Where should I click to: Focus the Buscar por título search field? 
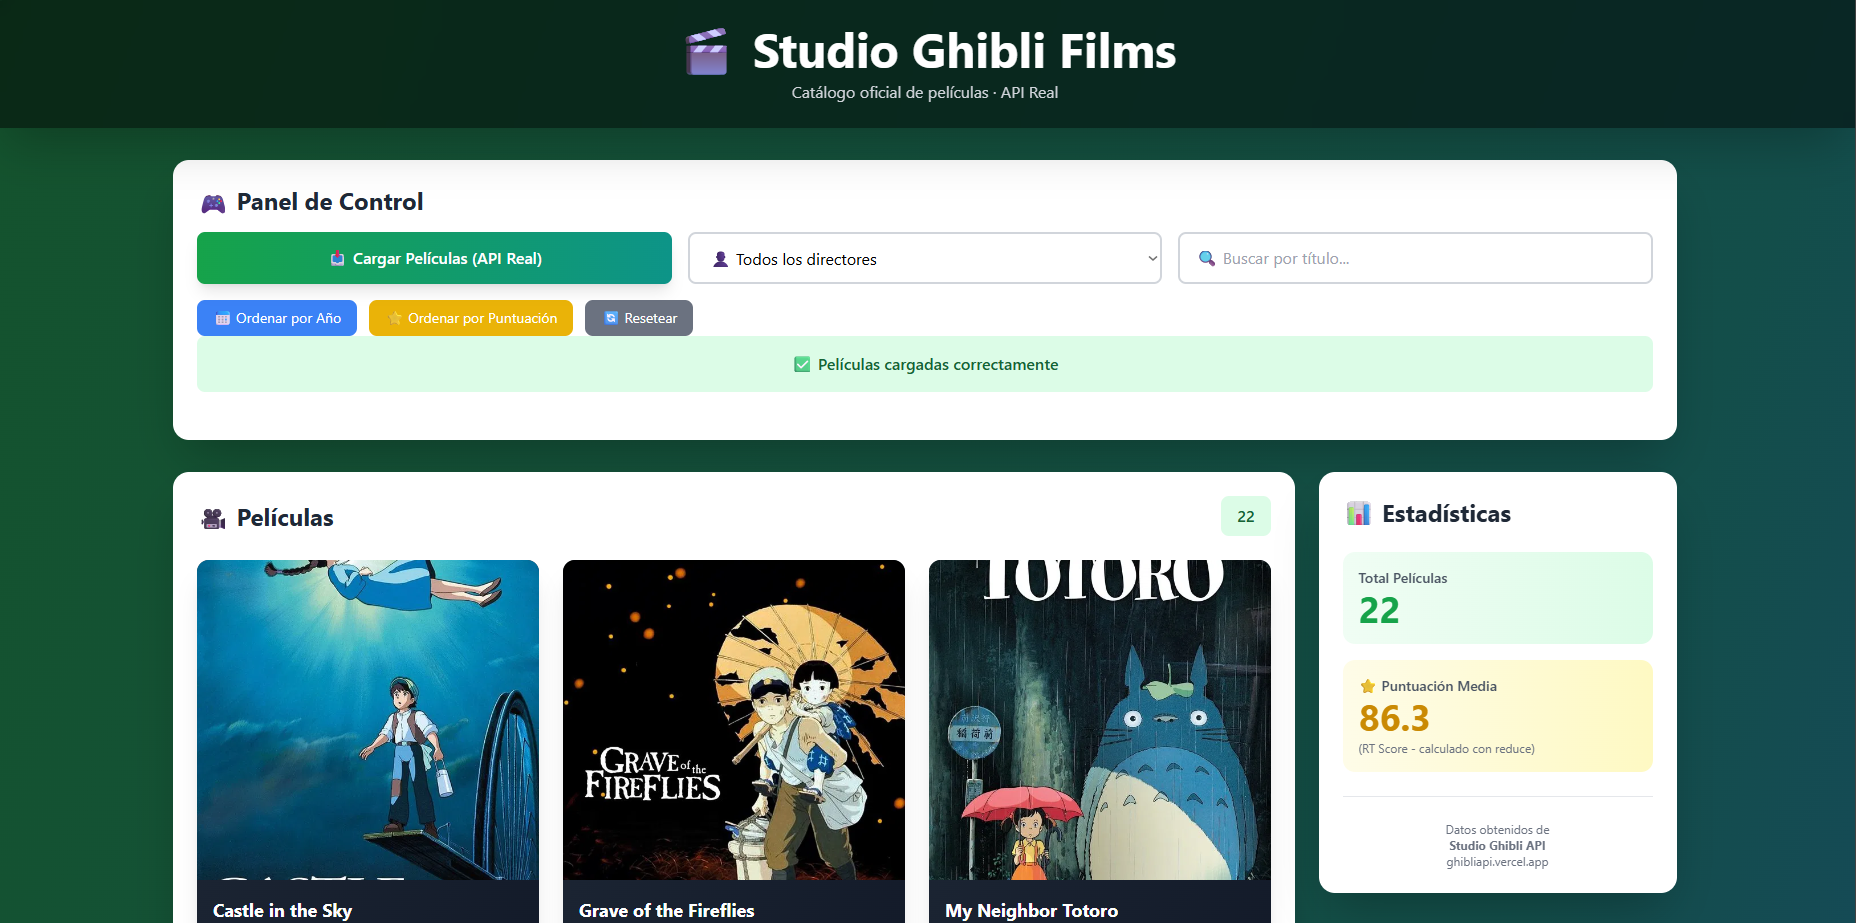click(1415, 258)
